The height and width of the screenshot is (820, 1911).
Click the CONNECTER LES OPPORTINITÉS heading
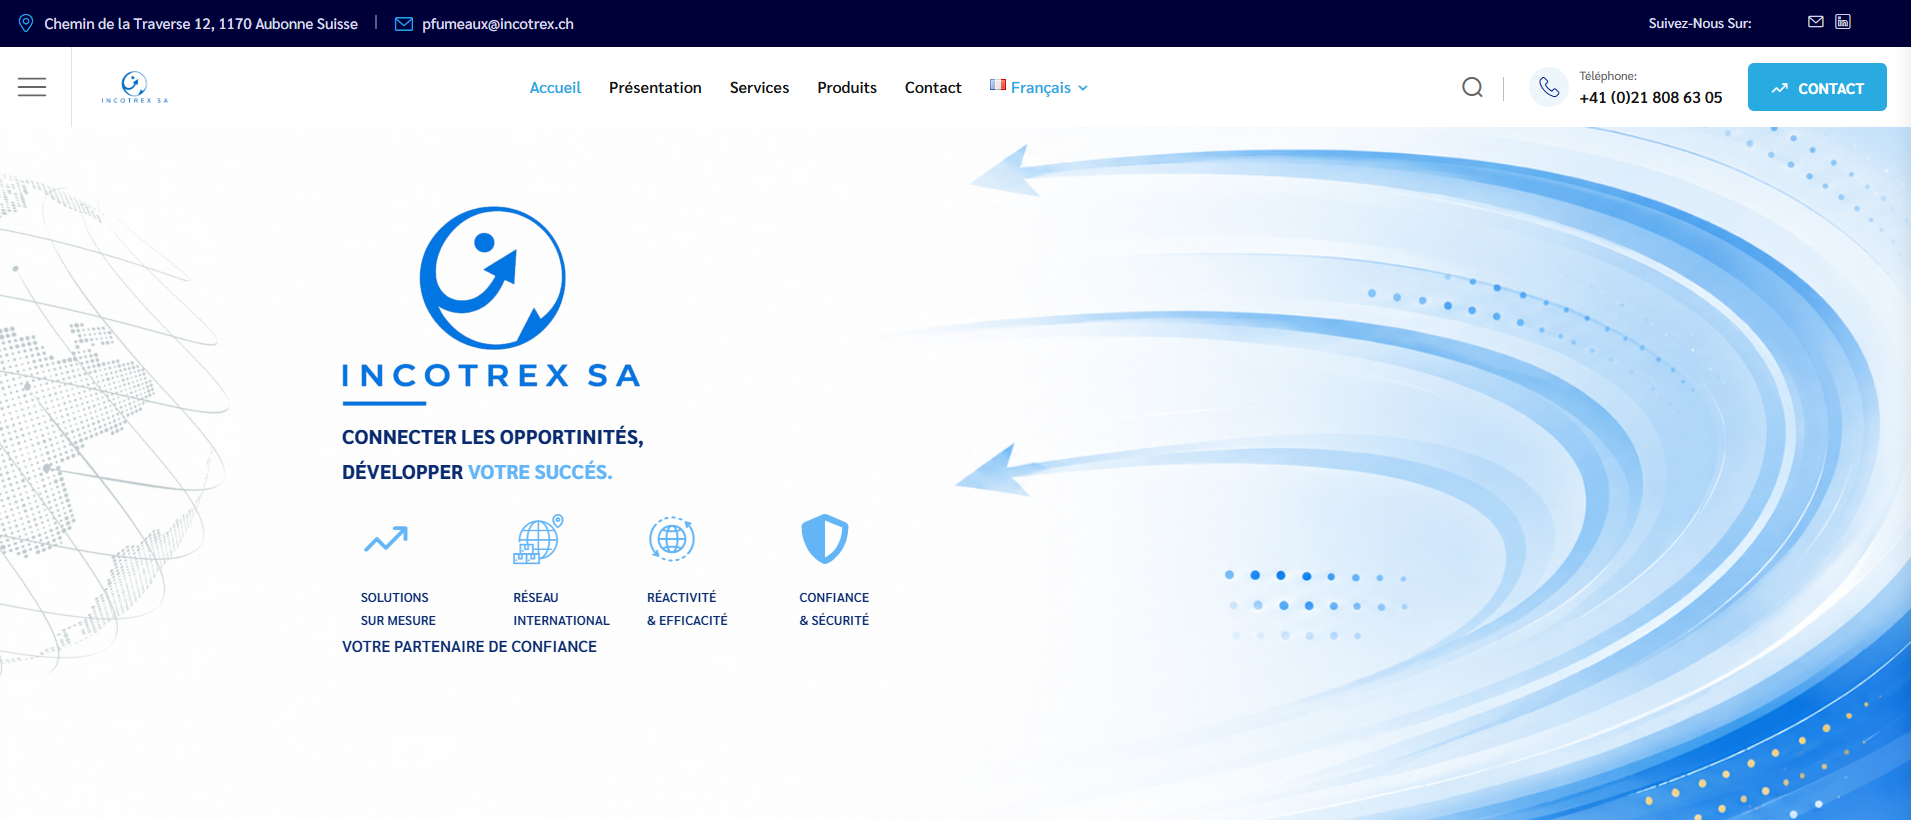pyautogui.click(x=492, y=437)
